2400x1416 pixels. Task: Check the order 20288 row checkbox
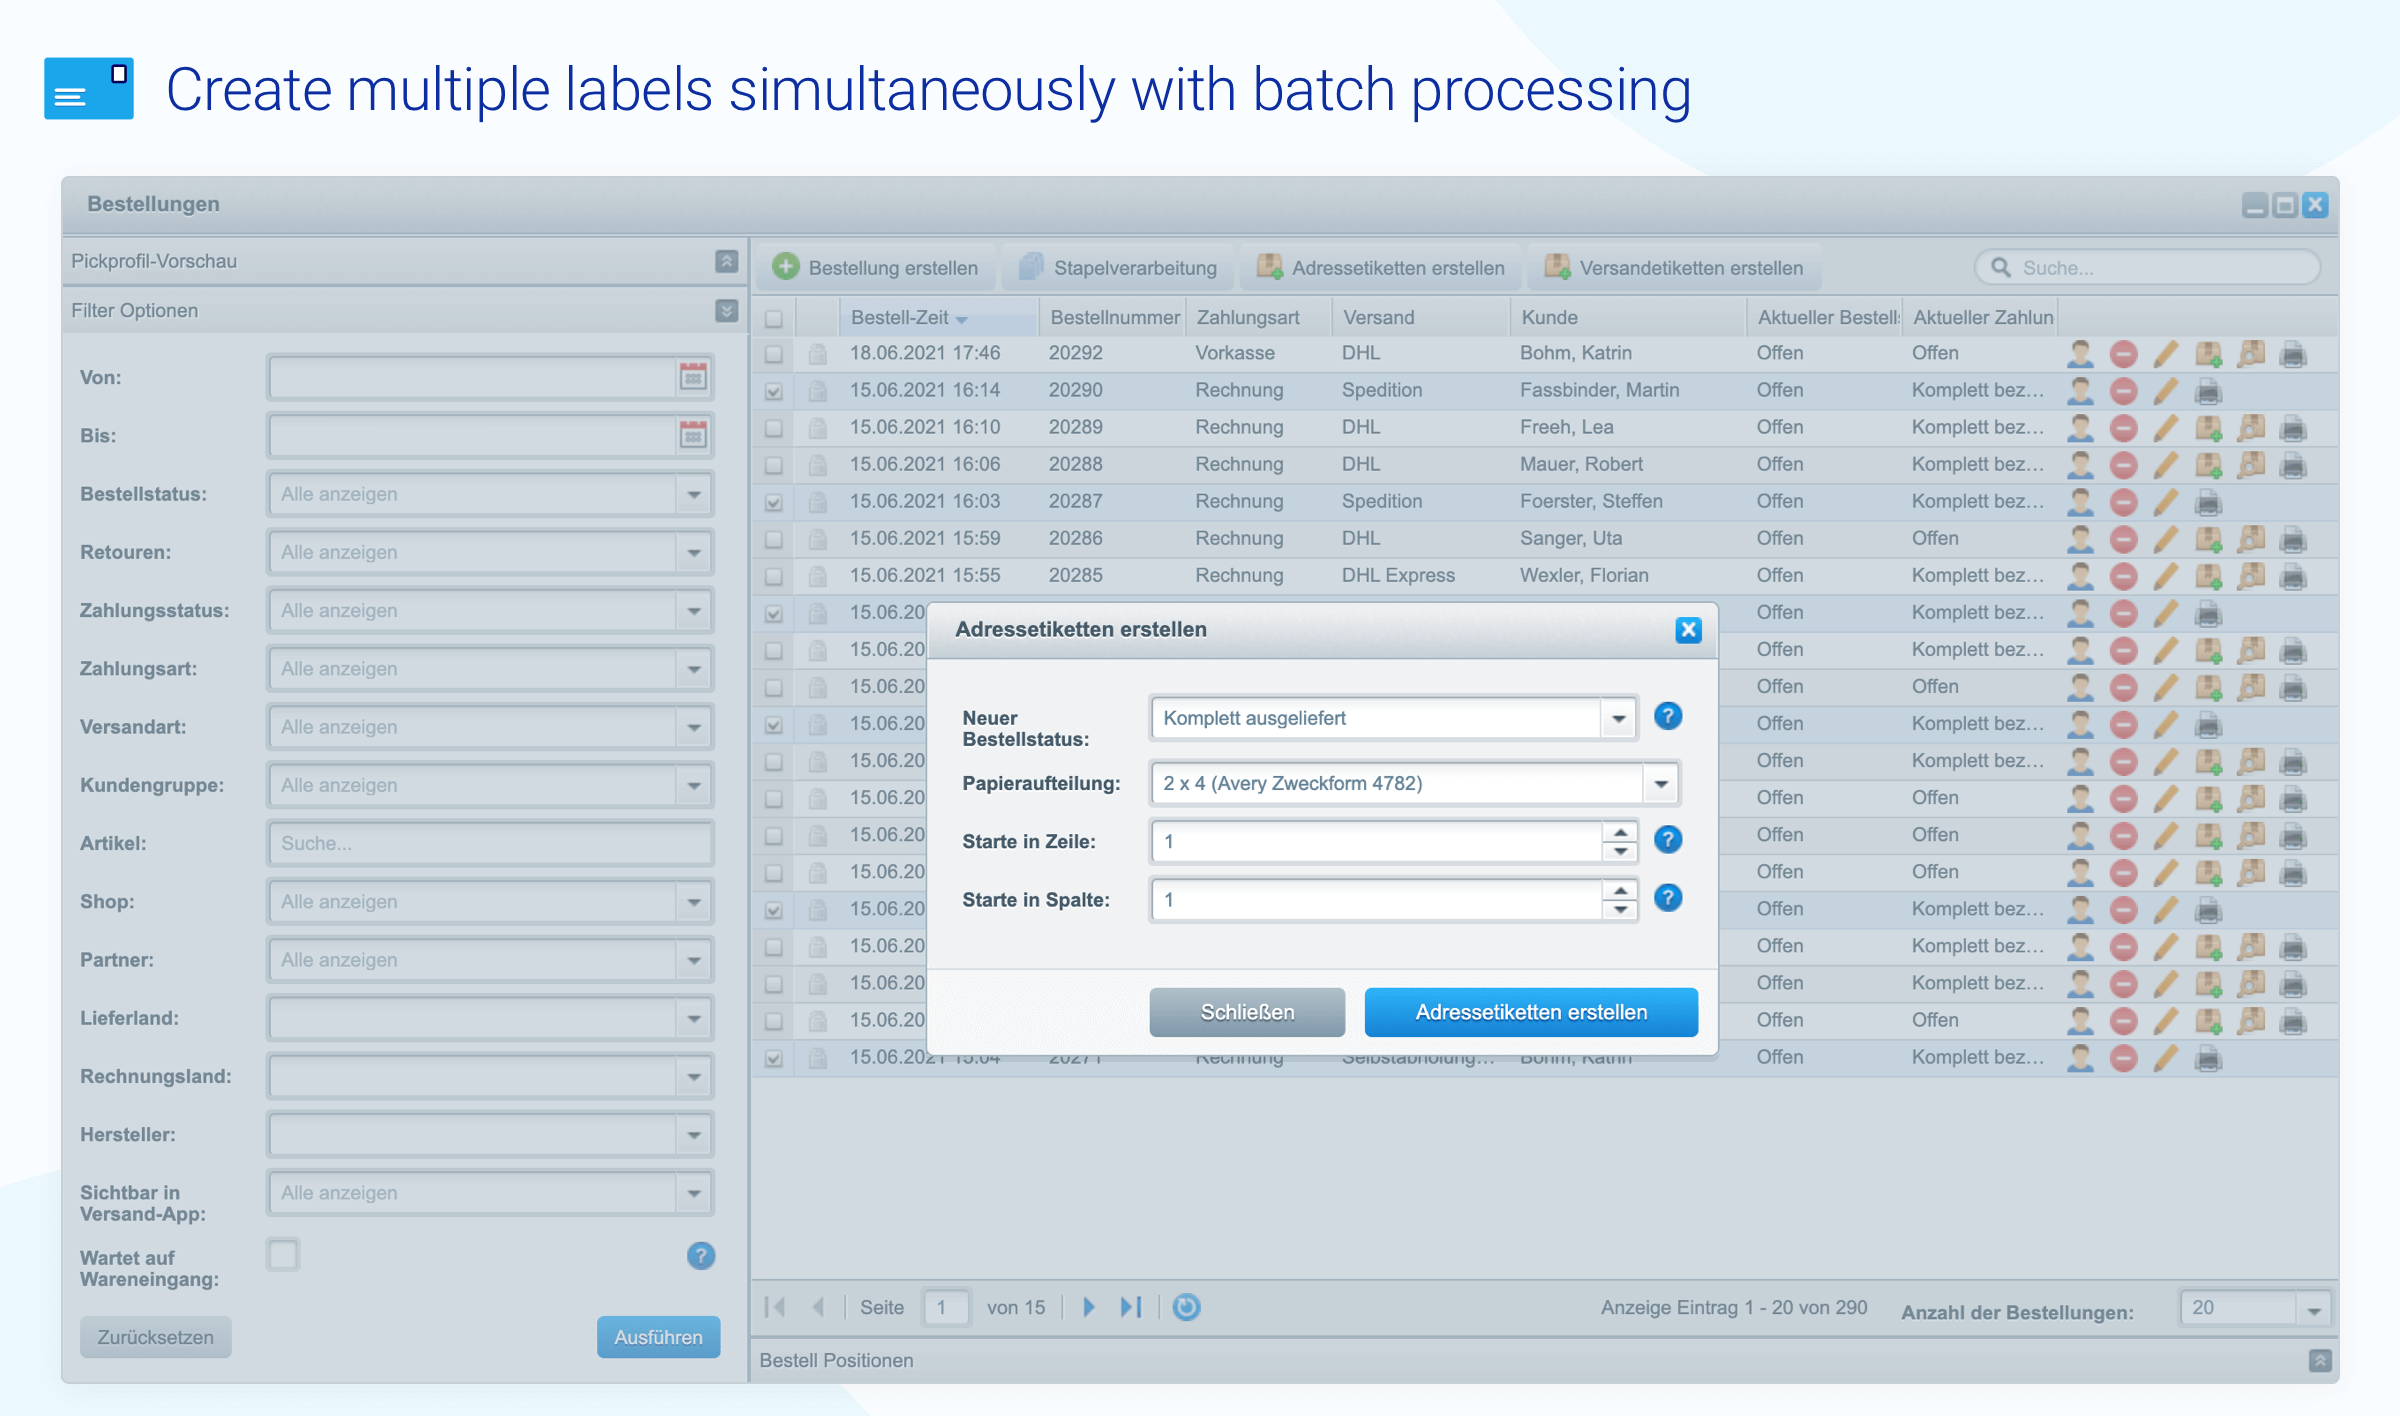click(x=773, y=465)
